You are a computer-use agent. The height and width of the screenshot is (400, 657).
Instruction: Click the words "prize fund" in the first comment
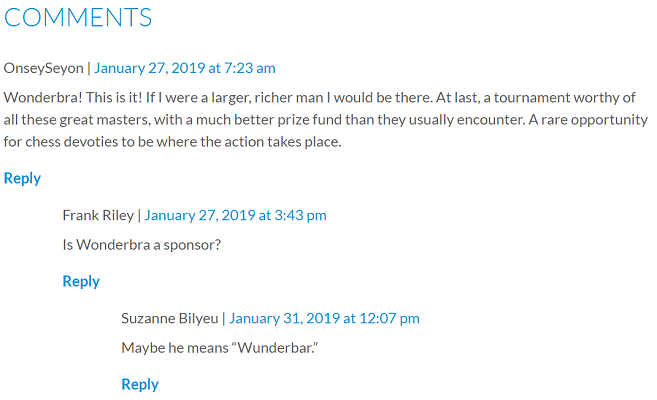(315, 119)
